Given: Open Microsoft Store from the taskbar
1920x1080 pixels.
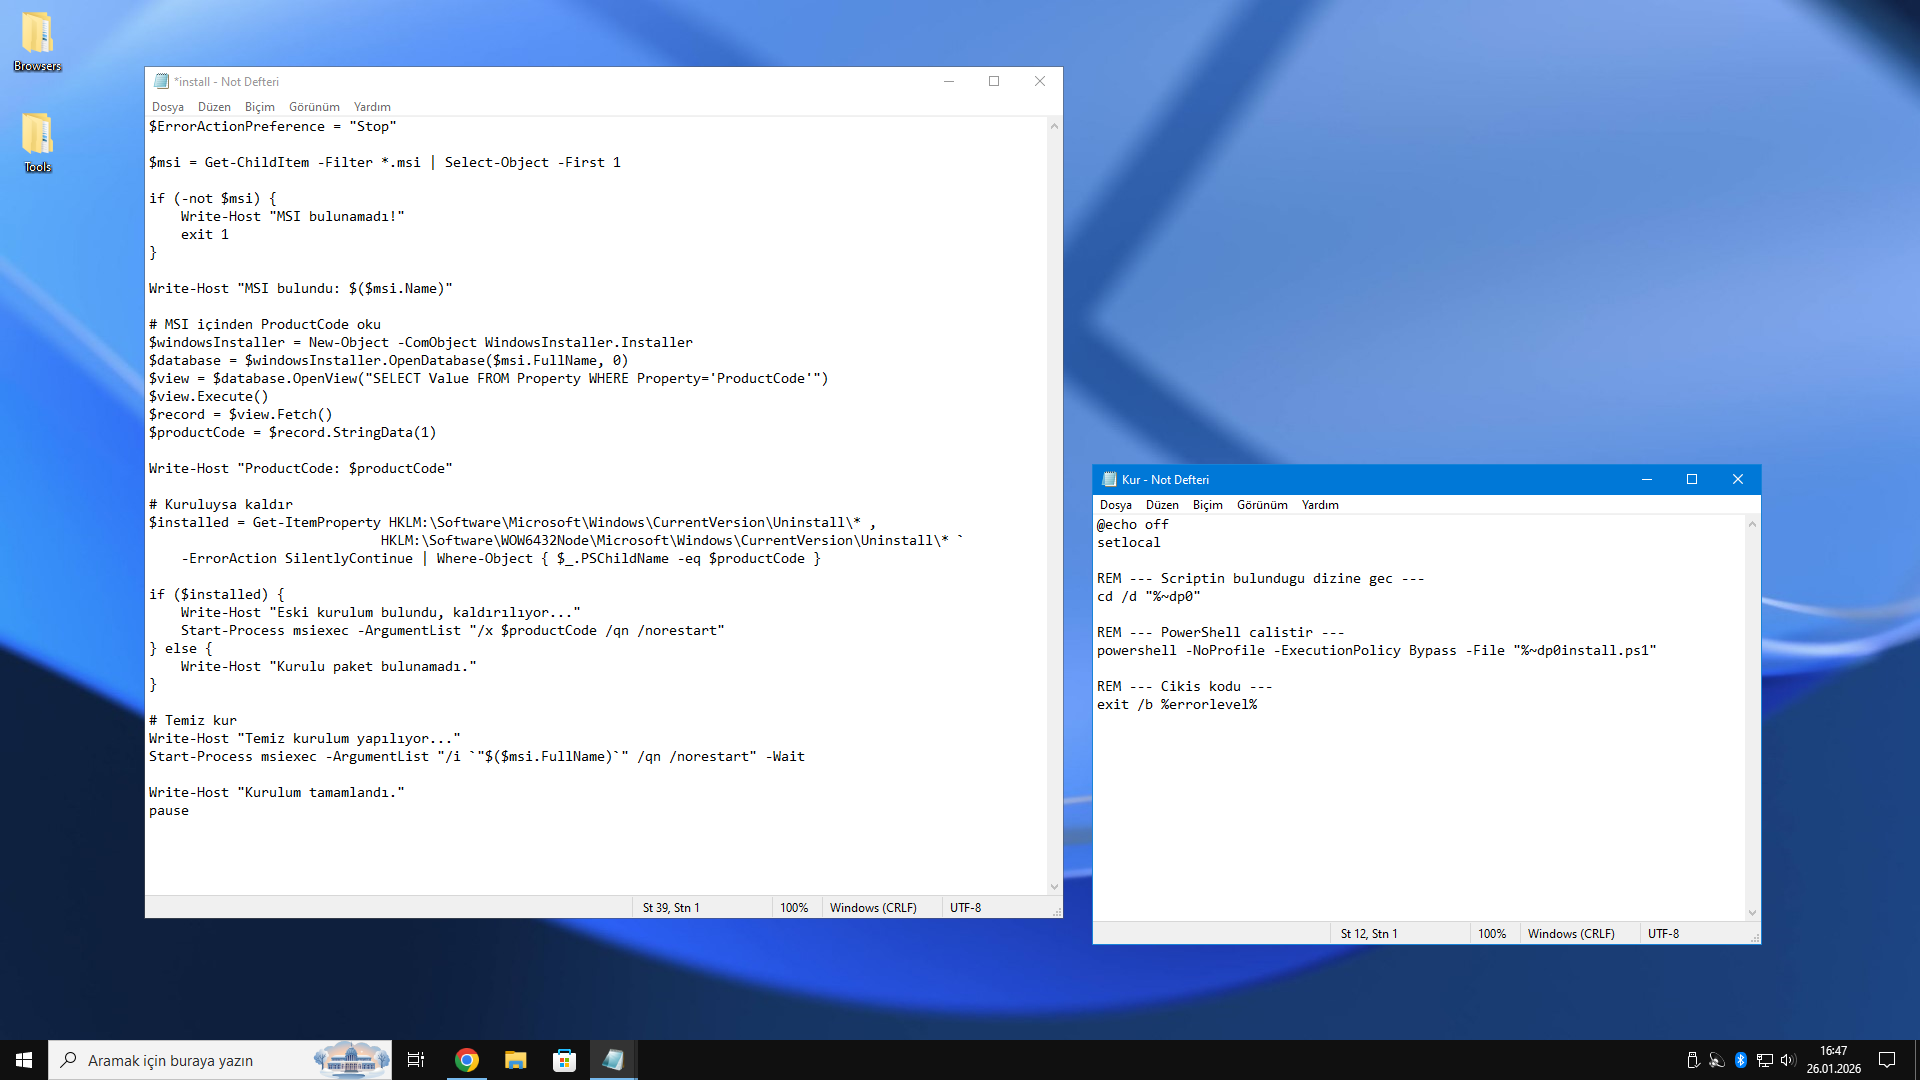Looking at the screenshot, I should coord(564,1060).
